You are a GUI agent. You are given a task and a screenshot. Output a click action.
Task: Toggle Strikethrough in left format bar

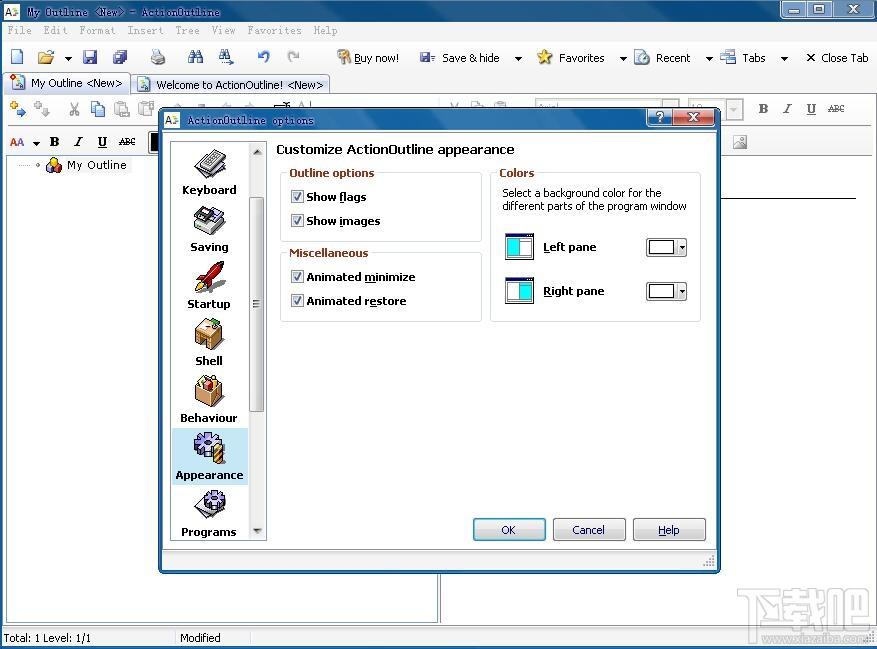click(127, 142)
